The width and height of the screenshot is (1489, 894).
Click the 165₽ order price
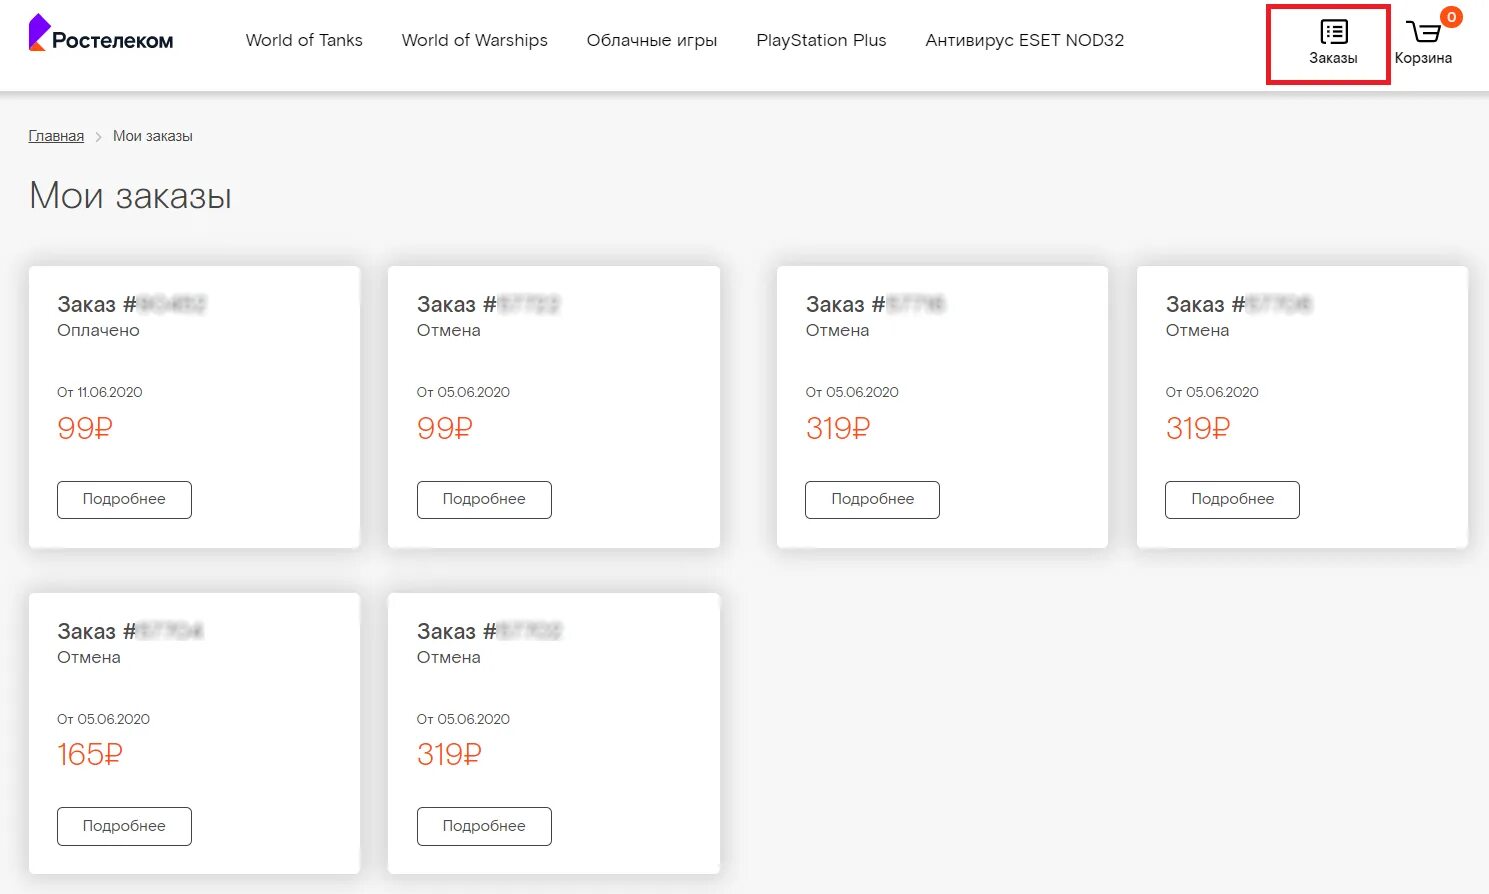point(89,754)
